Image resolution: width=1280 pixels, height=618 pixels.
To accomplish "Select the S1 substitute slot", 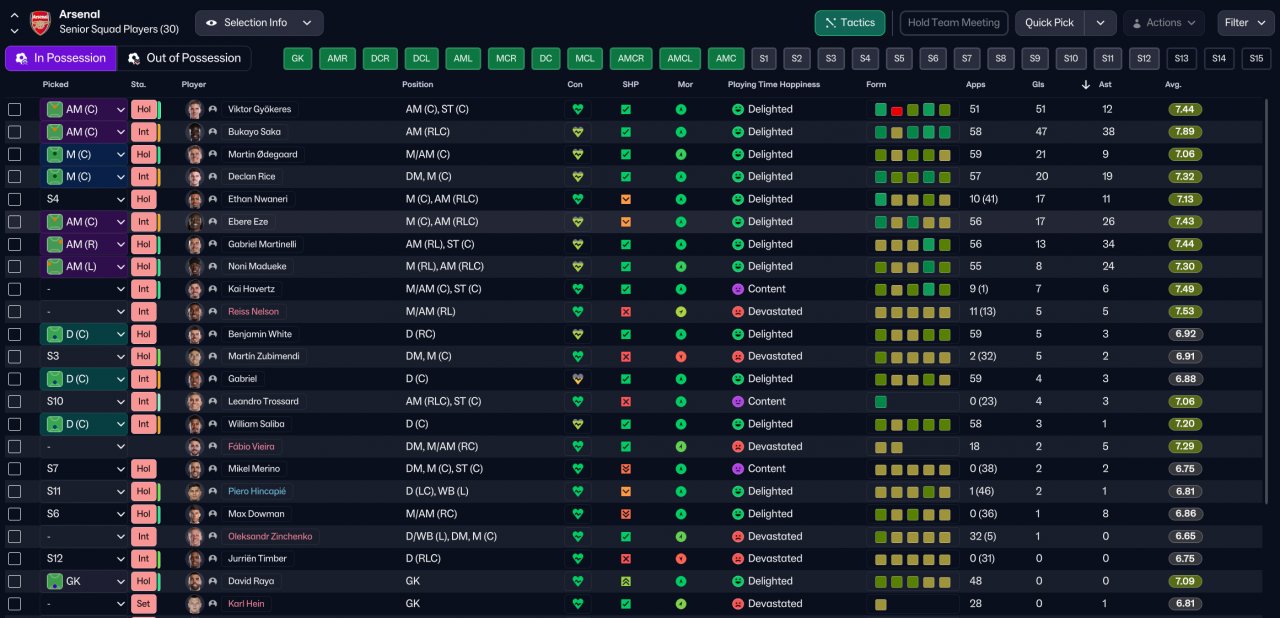I will pyautogui.click(x=764, y=59).
